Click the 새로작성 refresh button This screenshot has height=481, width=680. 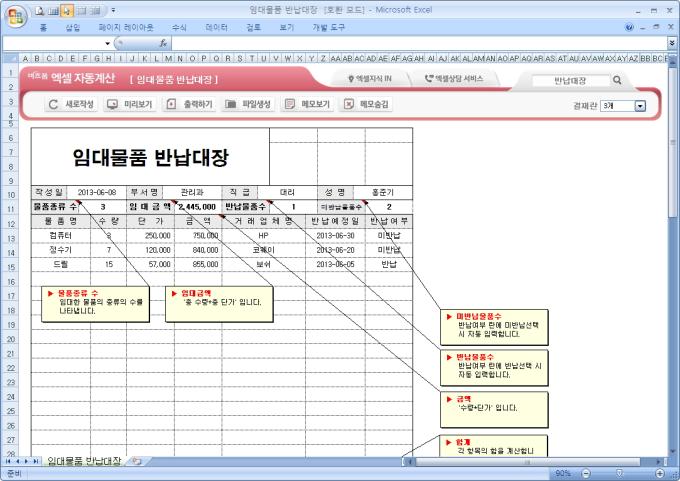point(71,105)
